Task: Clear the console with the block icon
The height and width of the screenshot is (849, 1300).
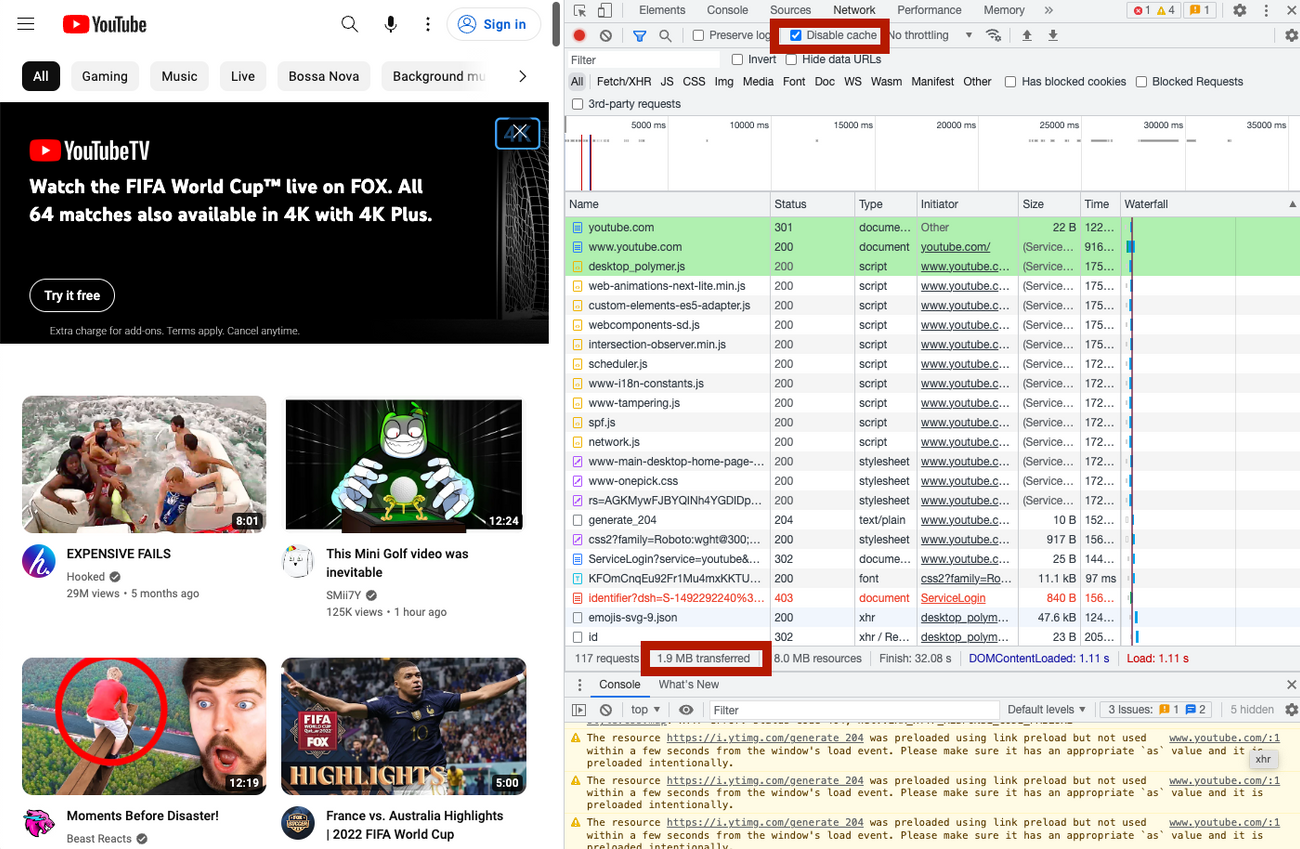Action: pos(605,710)
